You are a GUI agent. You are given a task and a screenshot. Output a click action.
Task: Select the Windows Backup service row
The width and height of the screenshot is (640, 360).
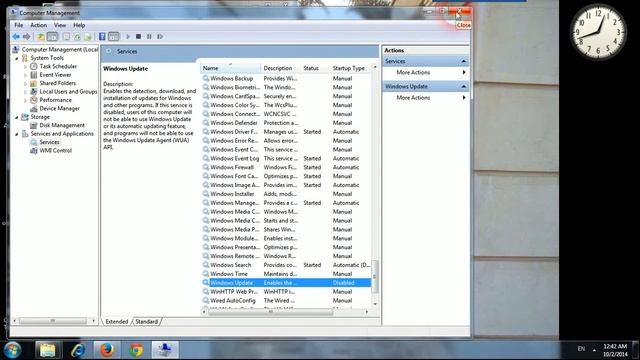(x=286, y=78)
